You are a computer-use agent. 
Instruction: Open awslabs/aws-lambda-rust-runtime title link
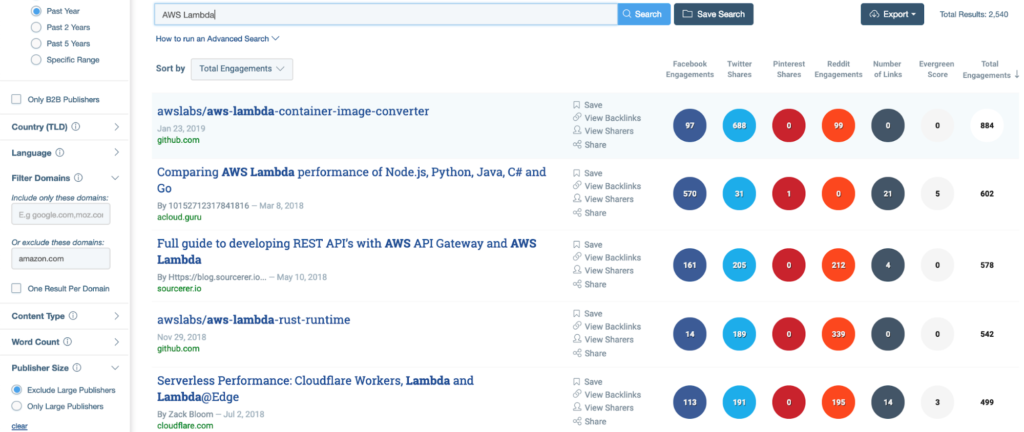click(253, 320)
